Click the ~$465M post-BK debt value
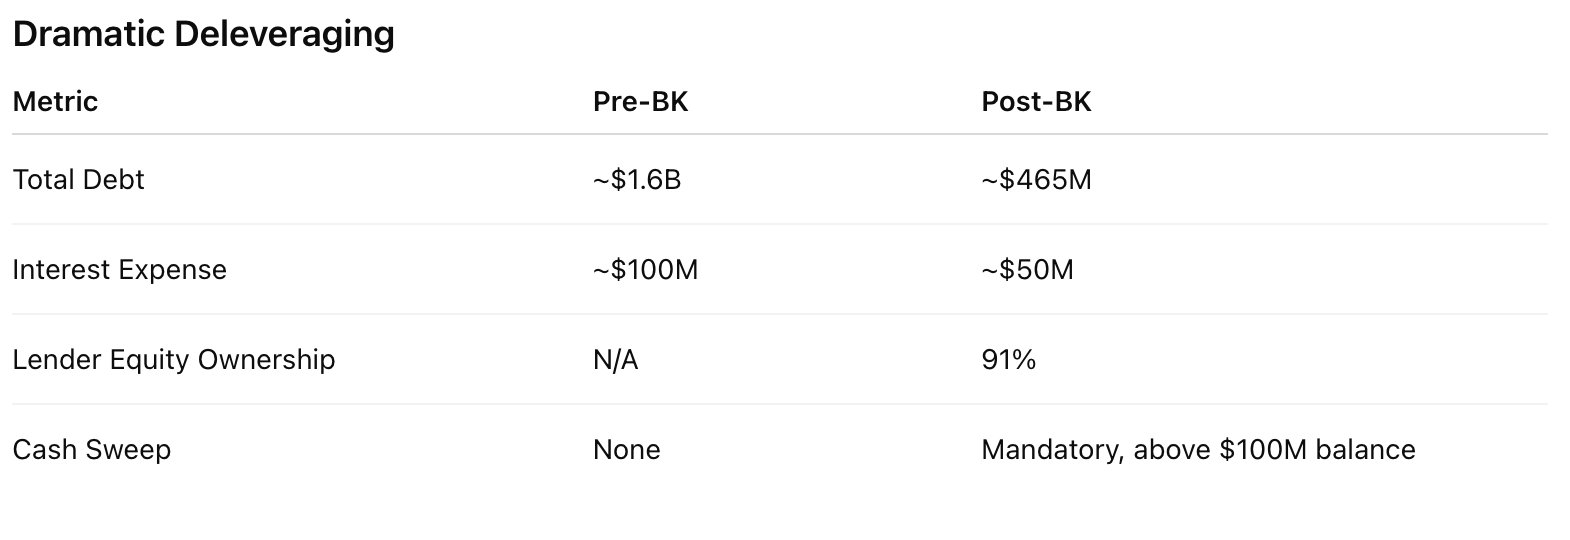The width and height of the screenshot is (1570, 540). tap(1037, 179)
